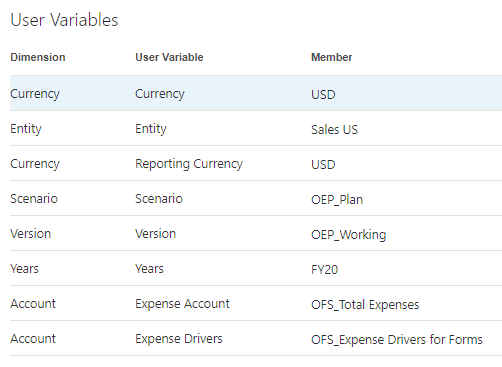Click the Entity dimension cell
The image size is (502, 367).
pyautogui.click(x=26, y=129)
